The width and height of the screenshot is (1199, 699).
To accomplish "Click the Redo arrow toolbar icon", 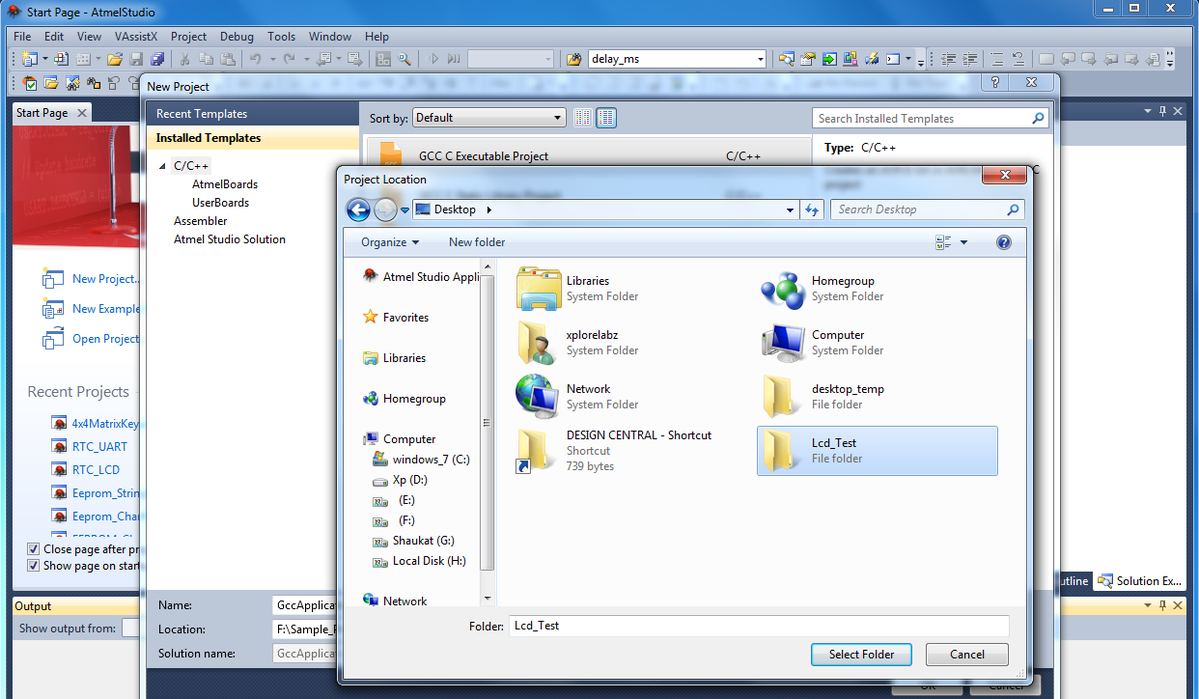I will (289, 59).
